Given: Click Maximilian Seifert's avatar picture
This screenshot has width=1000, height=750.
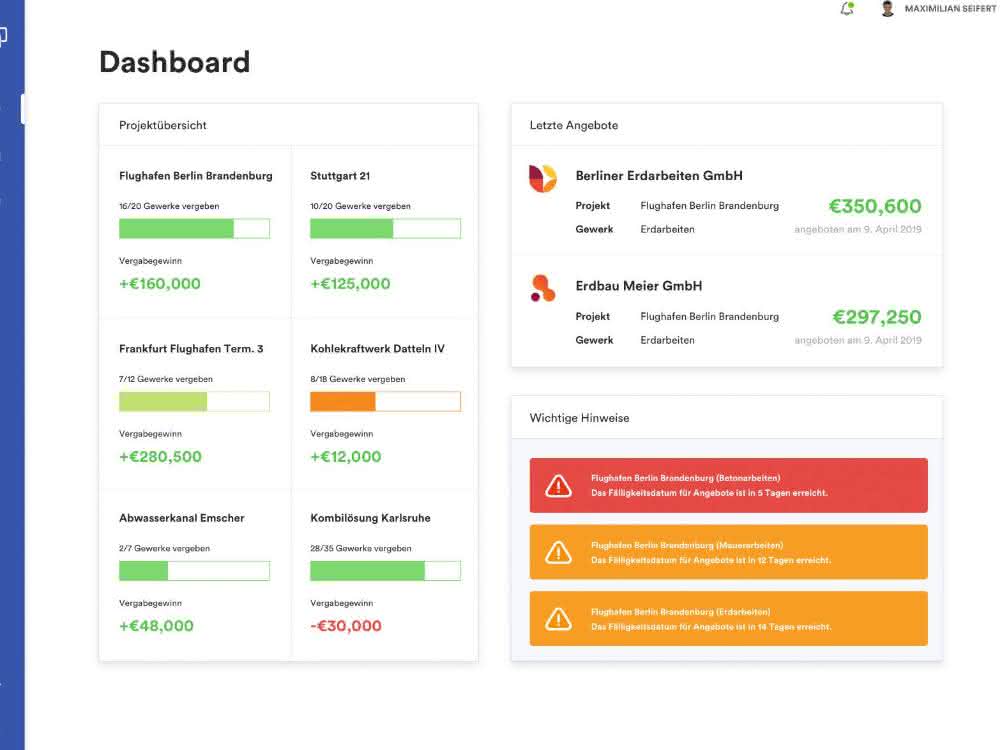Looking at the screenshot, I should pyautogui.click(x=887, y=8).
